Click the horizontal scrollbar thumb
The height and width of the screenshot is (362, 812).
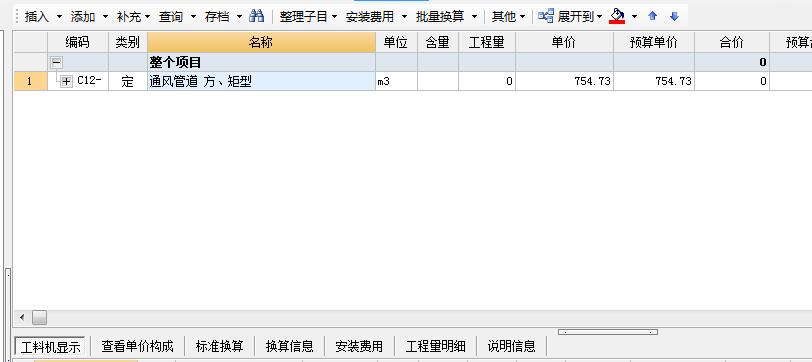(39, 317)
